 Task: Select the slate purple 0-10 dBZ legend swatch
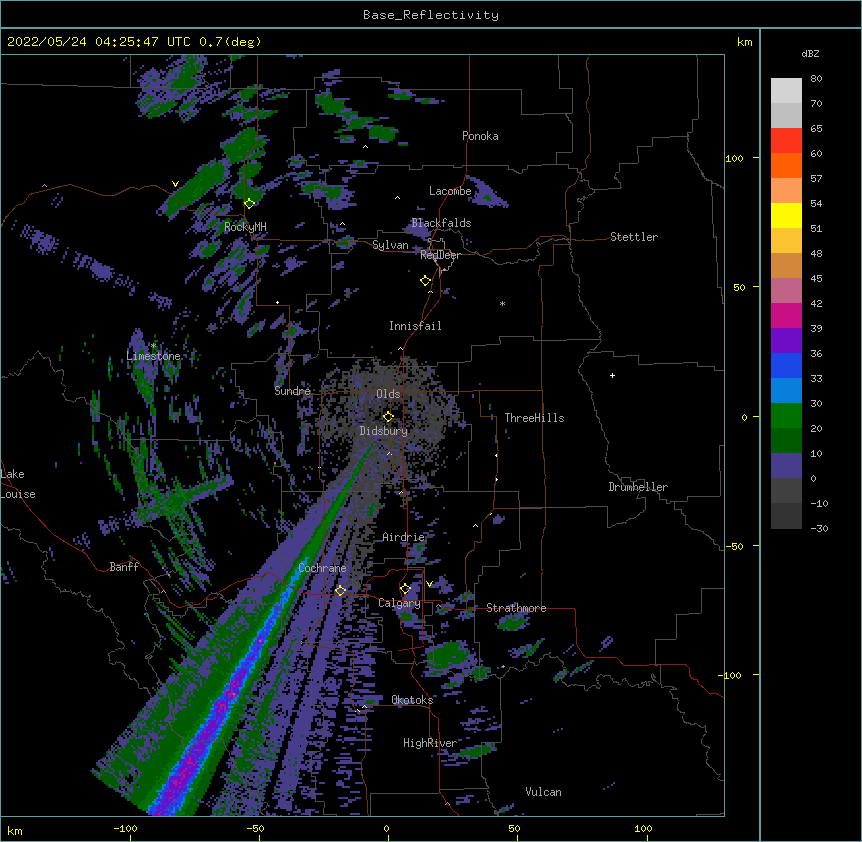[x=786, y=466]
